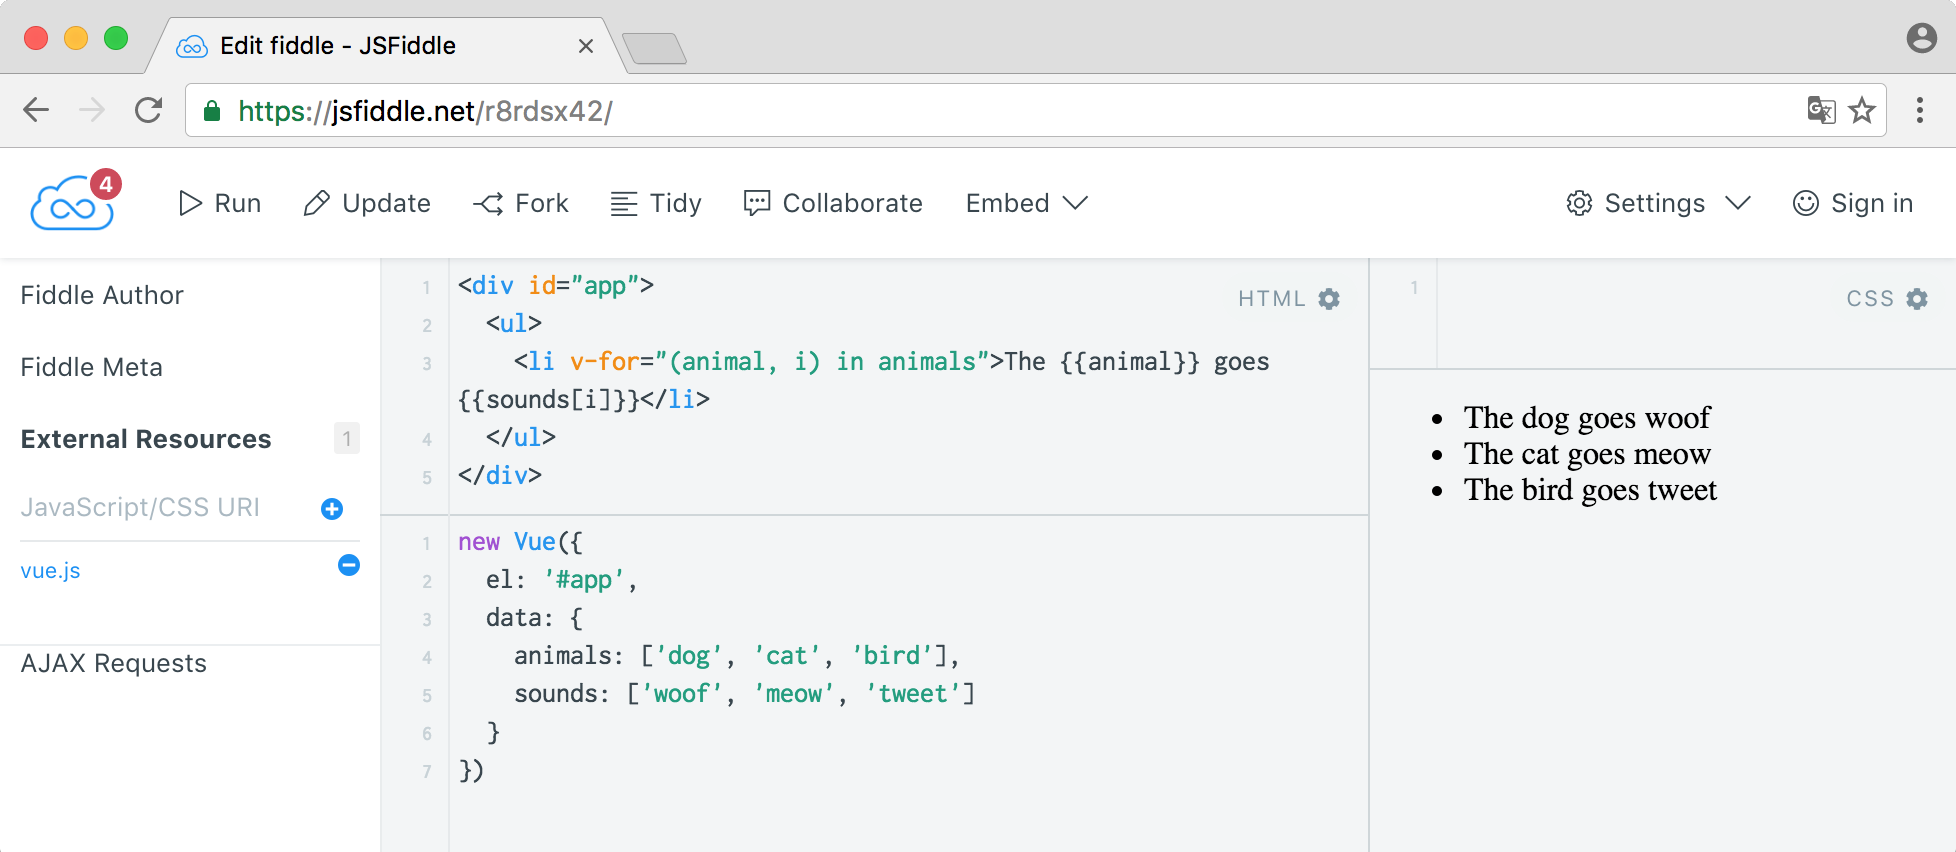Image resolution: width=1956 pixels, height=852 pixels.
Task: Open Chrome three-dot menu
Action: coord(1919,110)
